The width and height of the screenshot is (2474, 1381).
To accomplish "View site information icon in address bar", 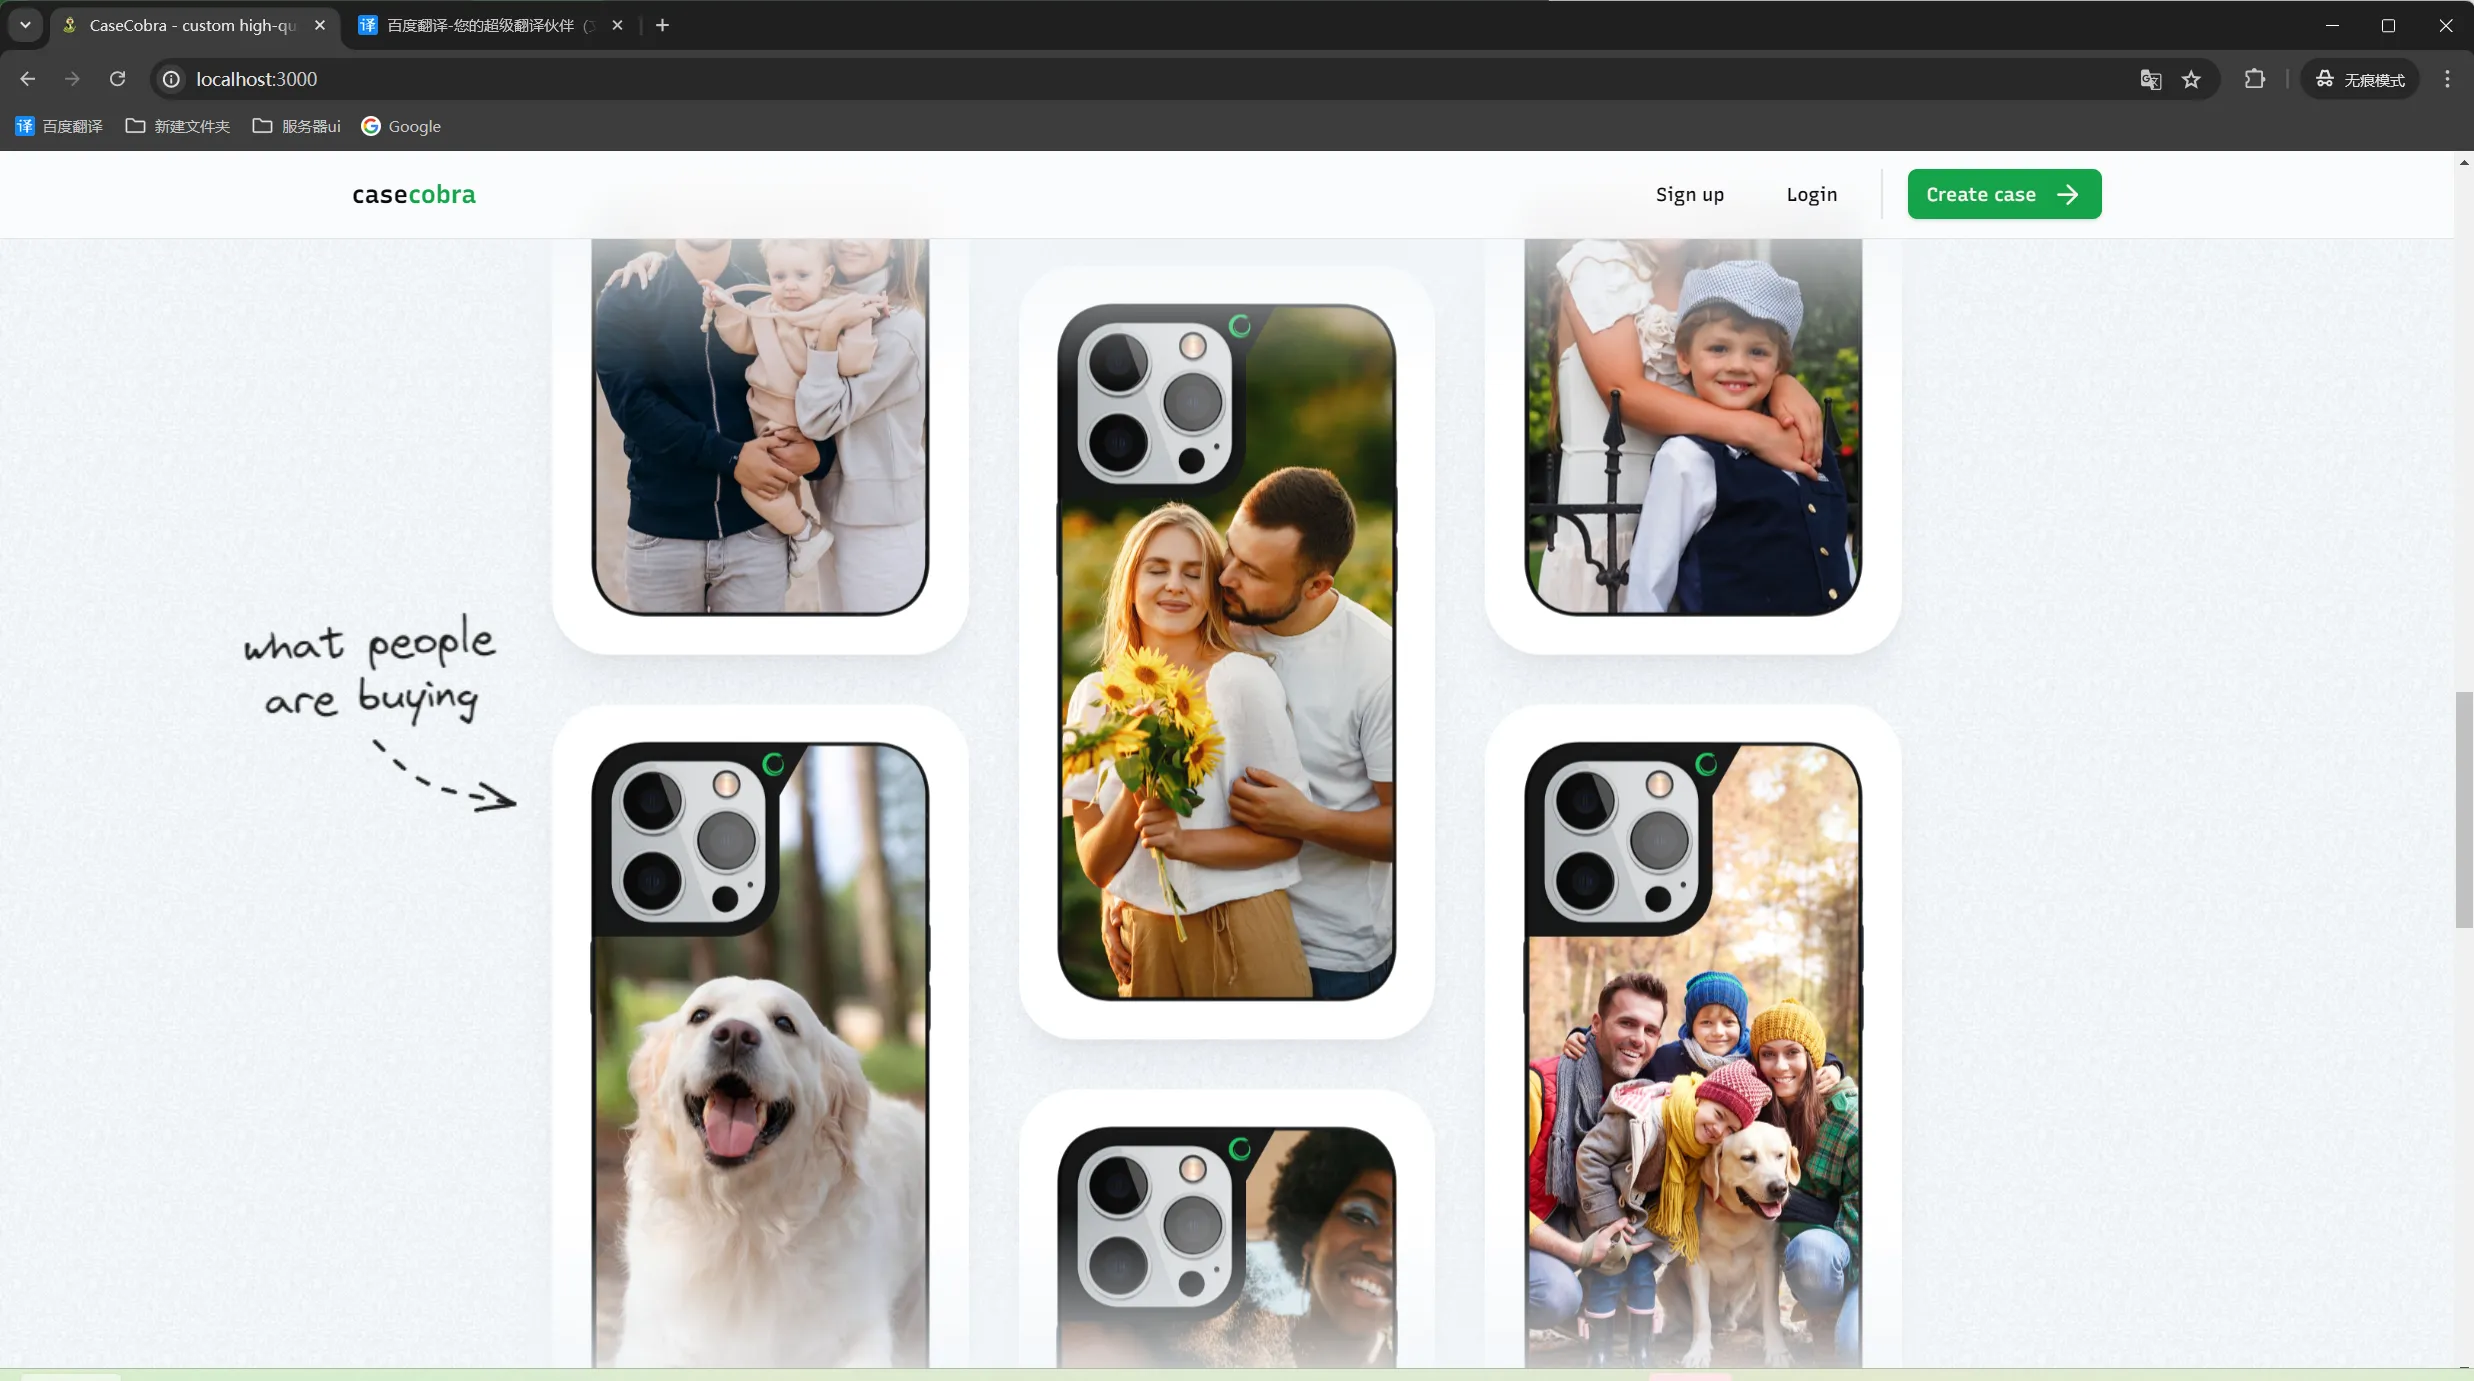I will click(x=172, y=79).
